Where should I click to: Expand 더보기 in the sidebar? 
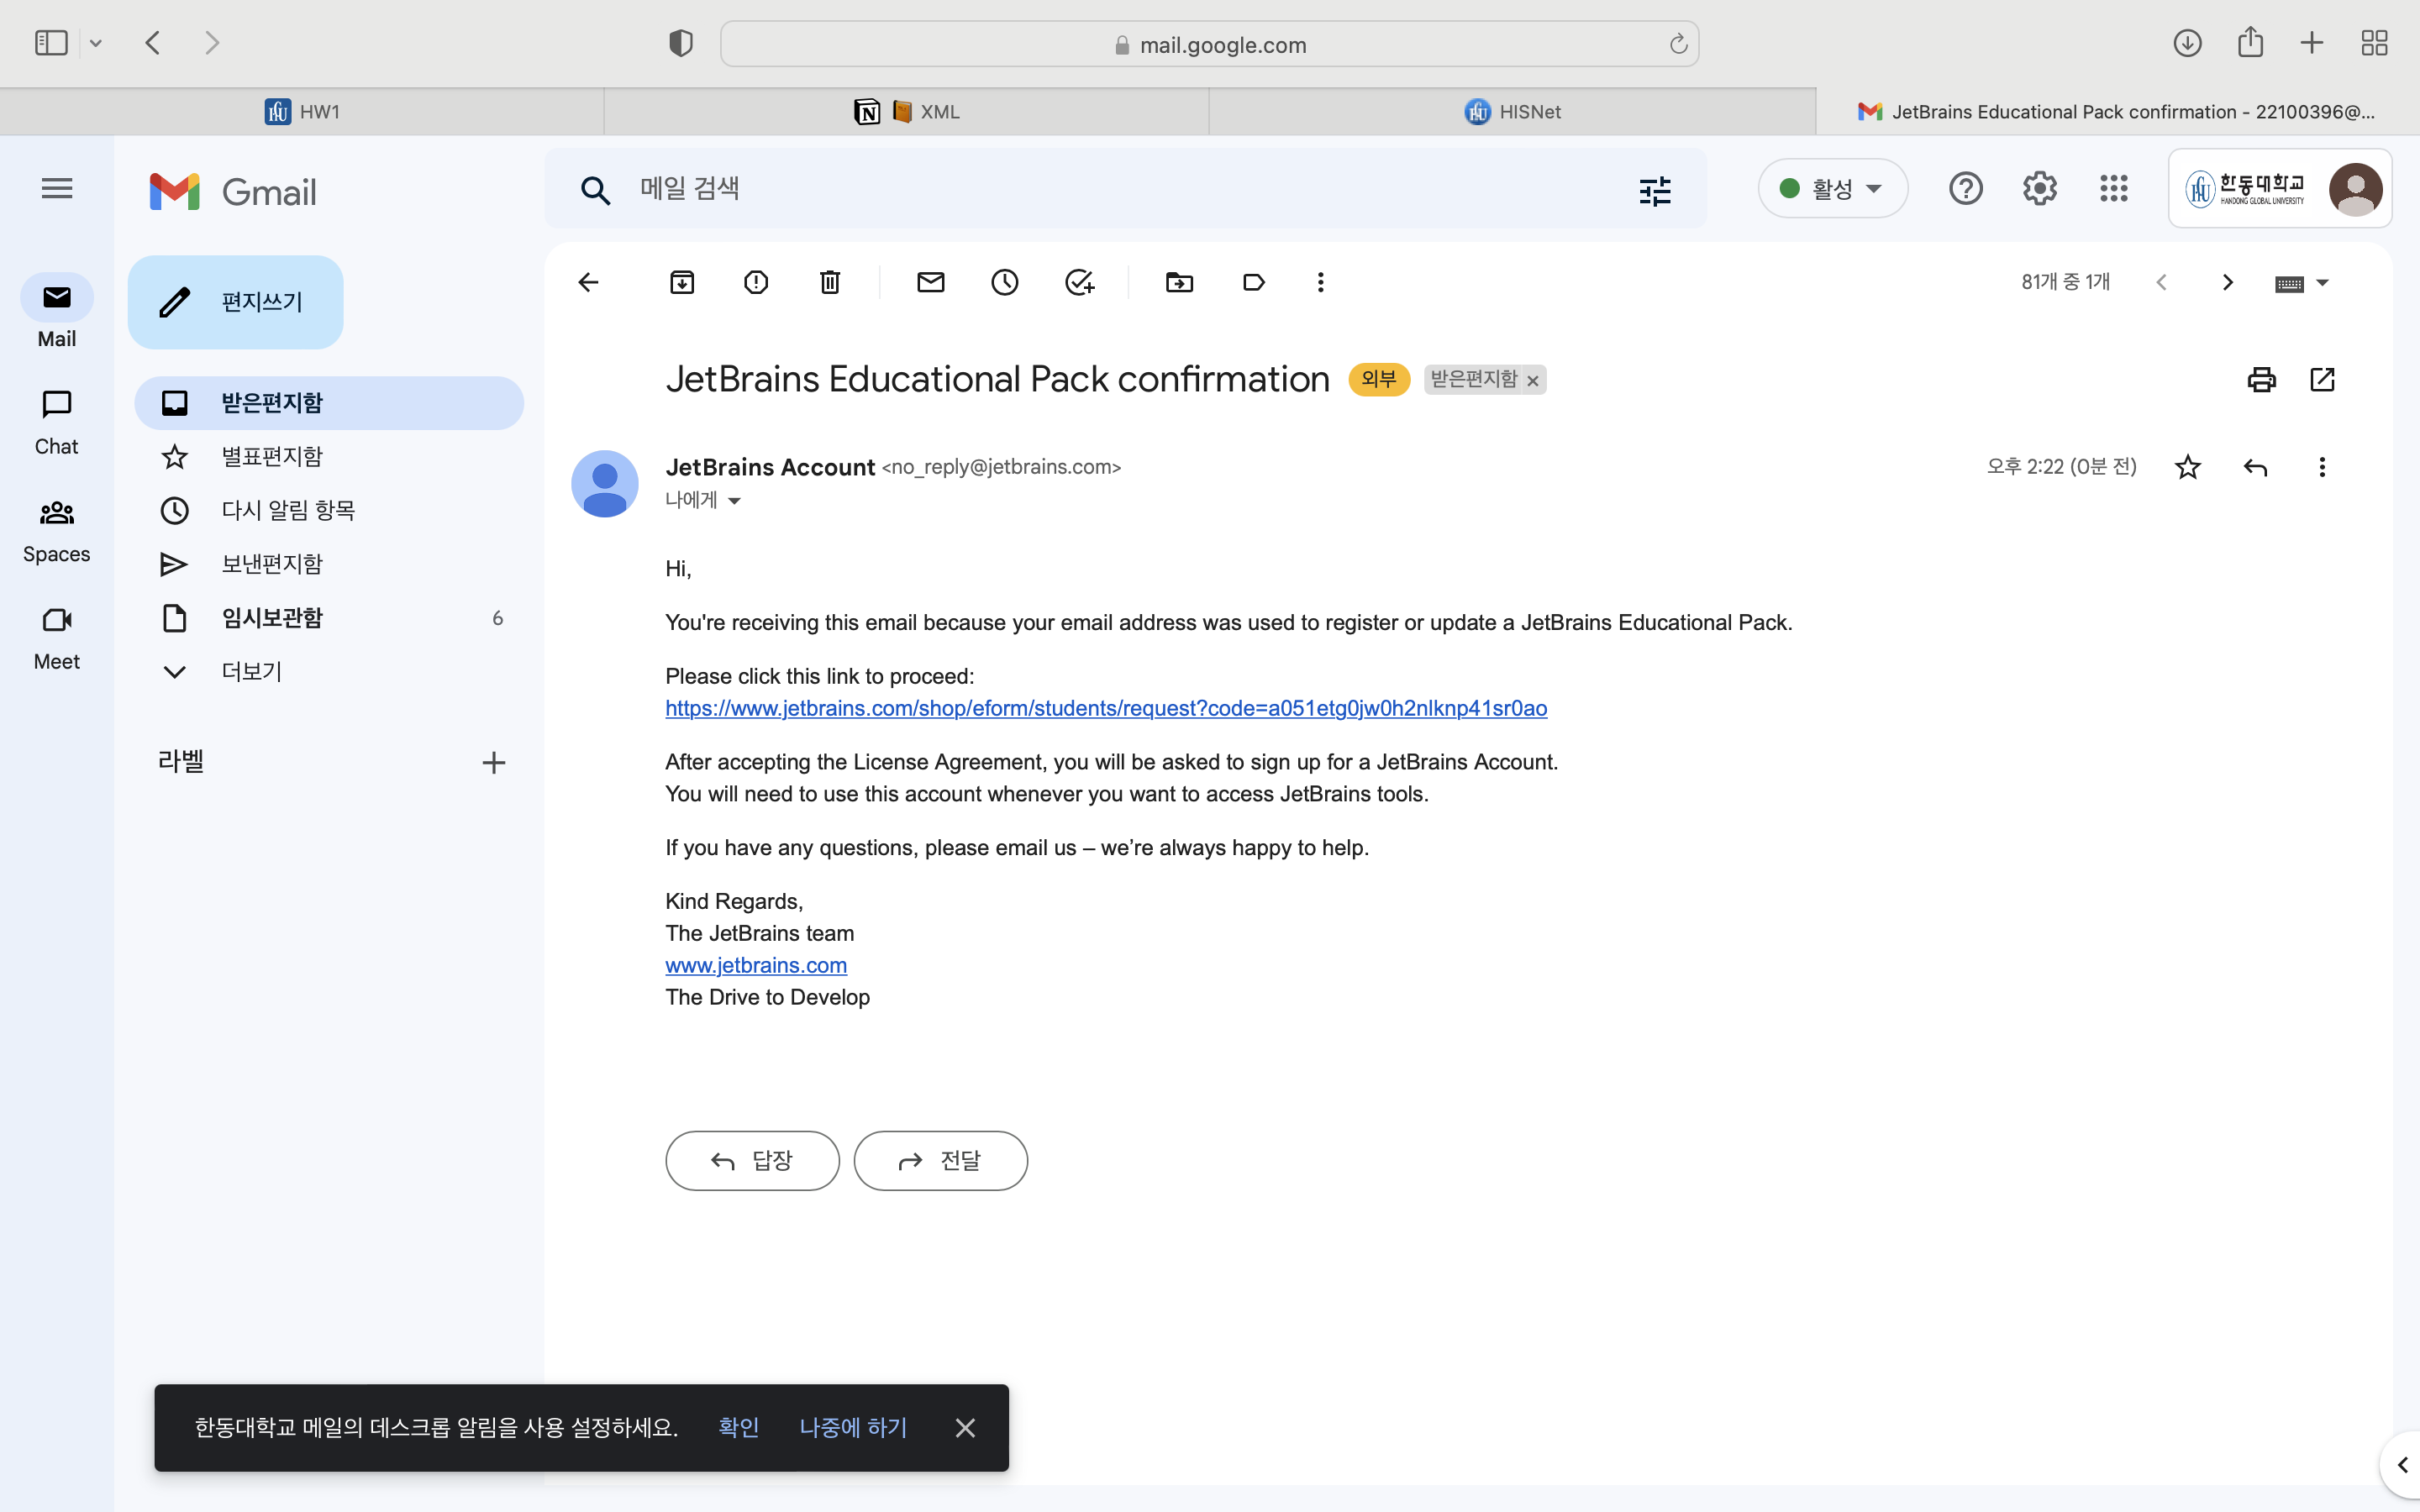251,671
